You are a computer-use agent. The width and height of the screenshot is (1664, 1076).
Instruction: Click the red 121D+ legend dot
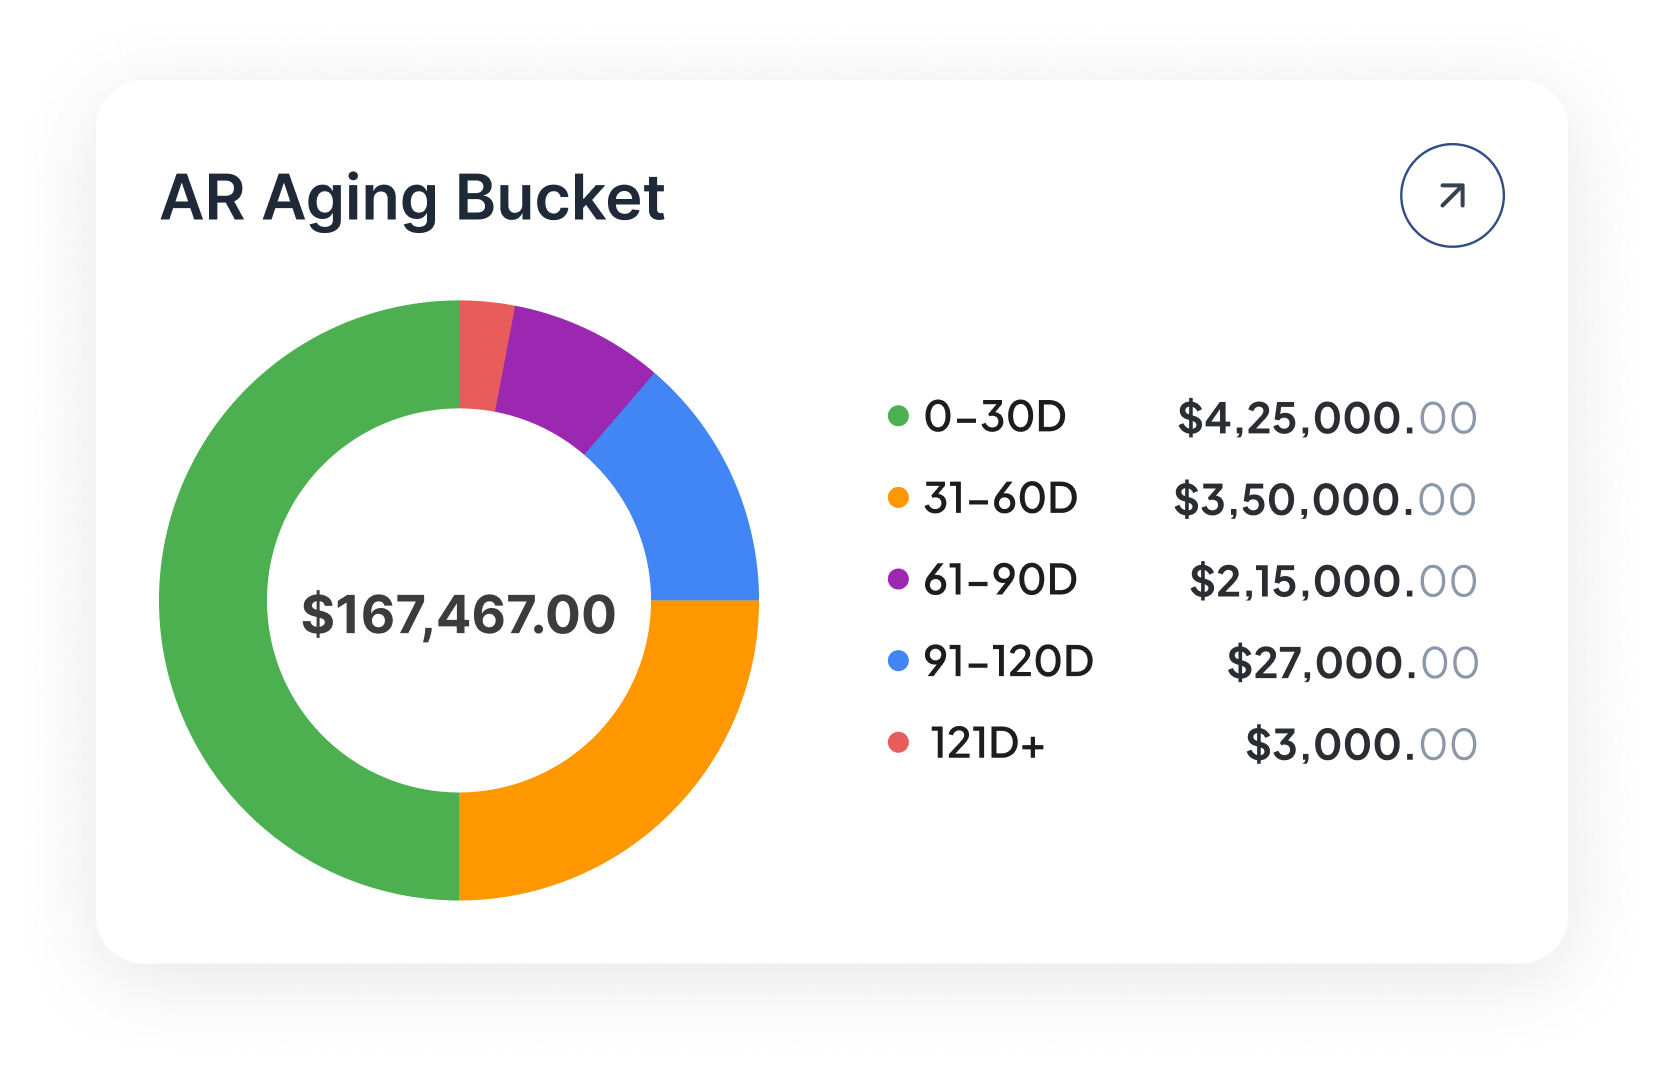pyautogui.click(x=898, y=742)
